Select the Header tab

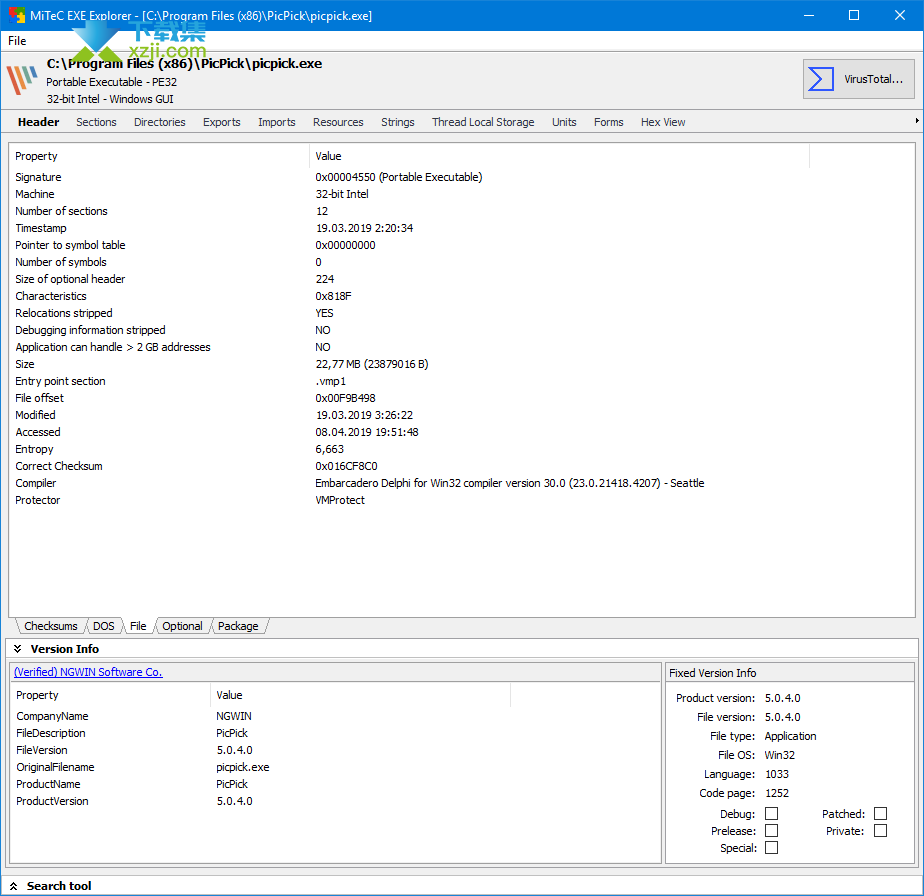(x=38, y=122)
